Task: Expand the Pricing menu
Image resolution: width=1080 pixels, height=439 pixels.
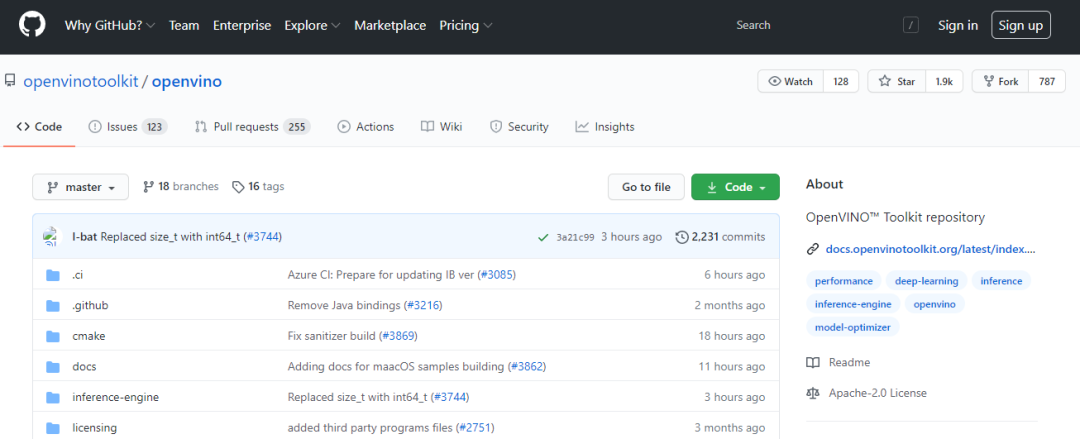Action: coord(466,25)
